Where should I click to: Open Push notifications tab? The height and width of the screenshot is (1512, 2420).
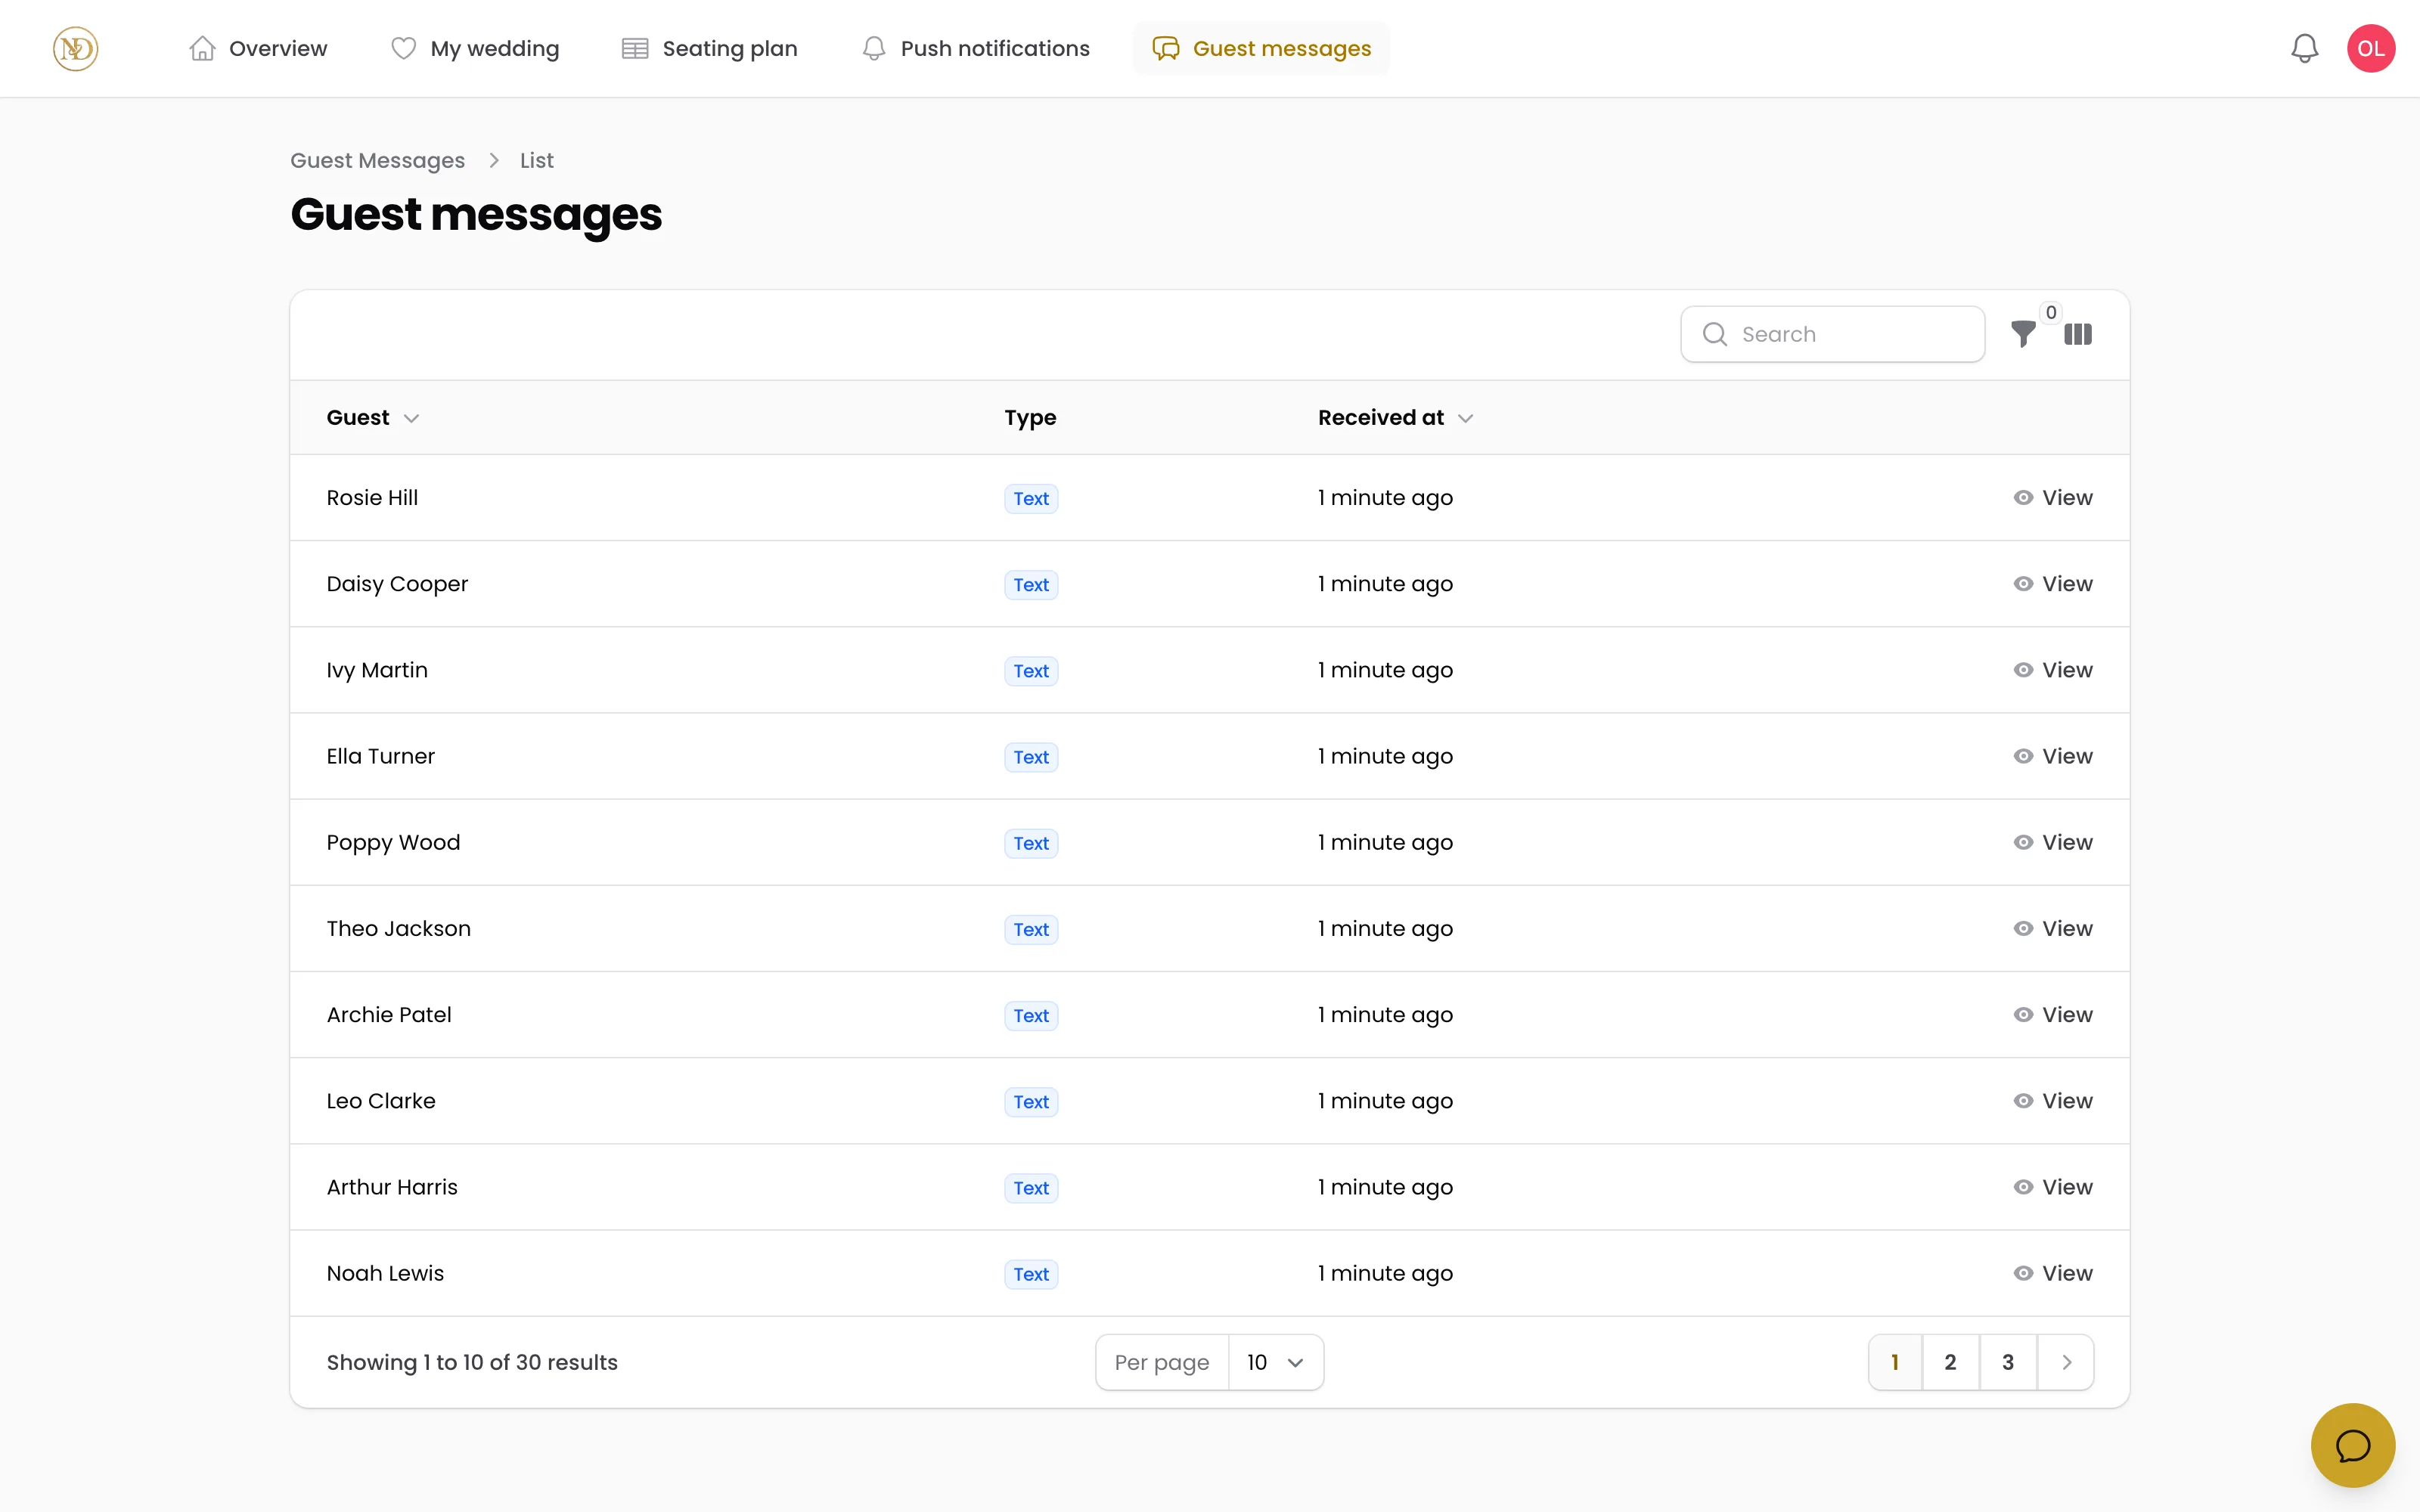[976, 48]
